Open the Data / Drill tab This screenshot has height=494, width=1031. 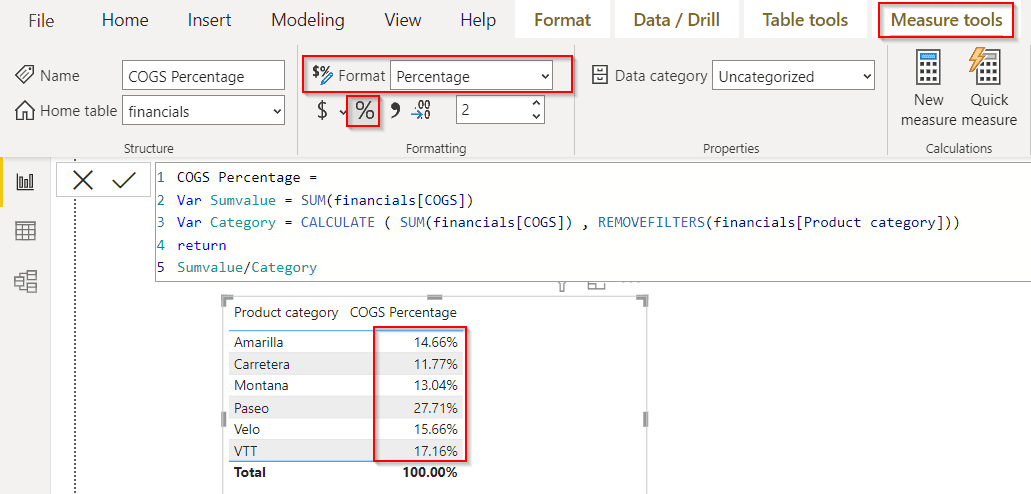pos(677,20)
